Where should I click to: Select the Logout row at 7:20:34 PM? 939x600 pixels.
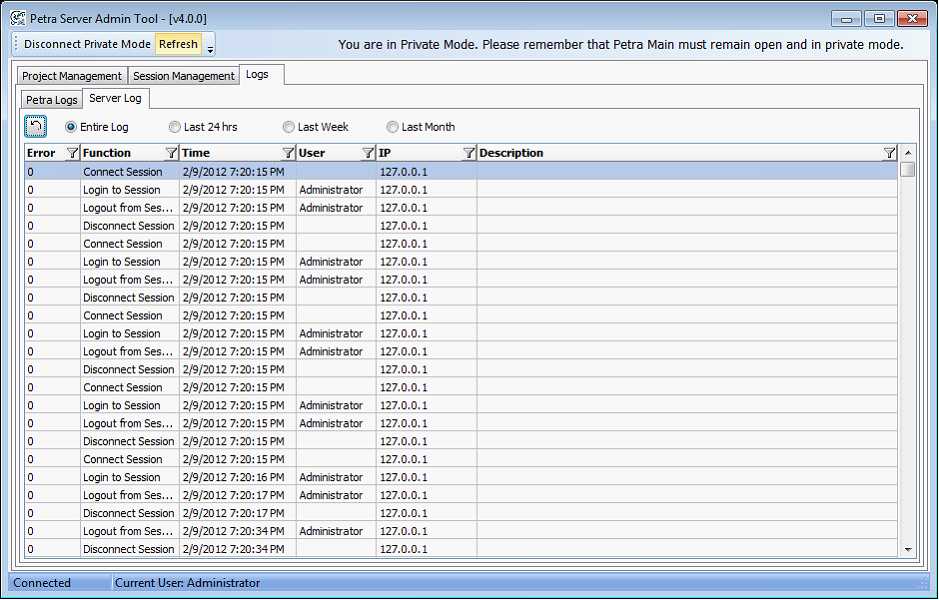coord(461,531)
